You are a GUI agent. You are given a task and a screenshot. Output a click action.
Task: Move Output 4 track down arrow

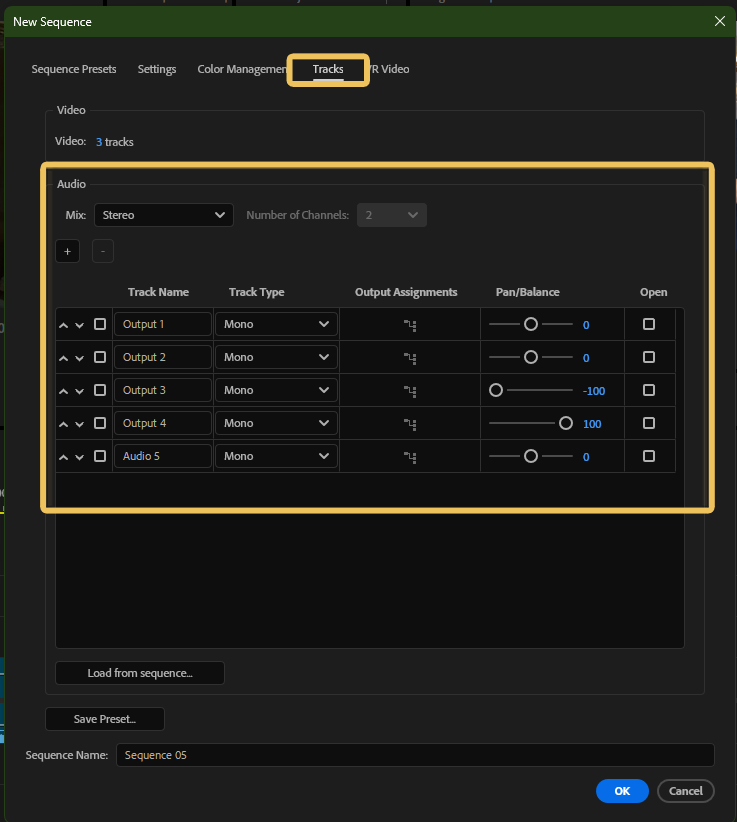coord(80,424)
